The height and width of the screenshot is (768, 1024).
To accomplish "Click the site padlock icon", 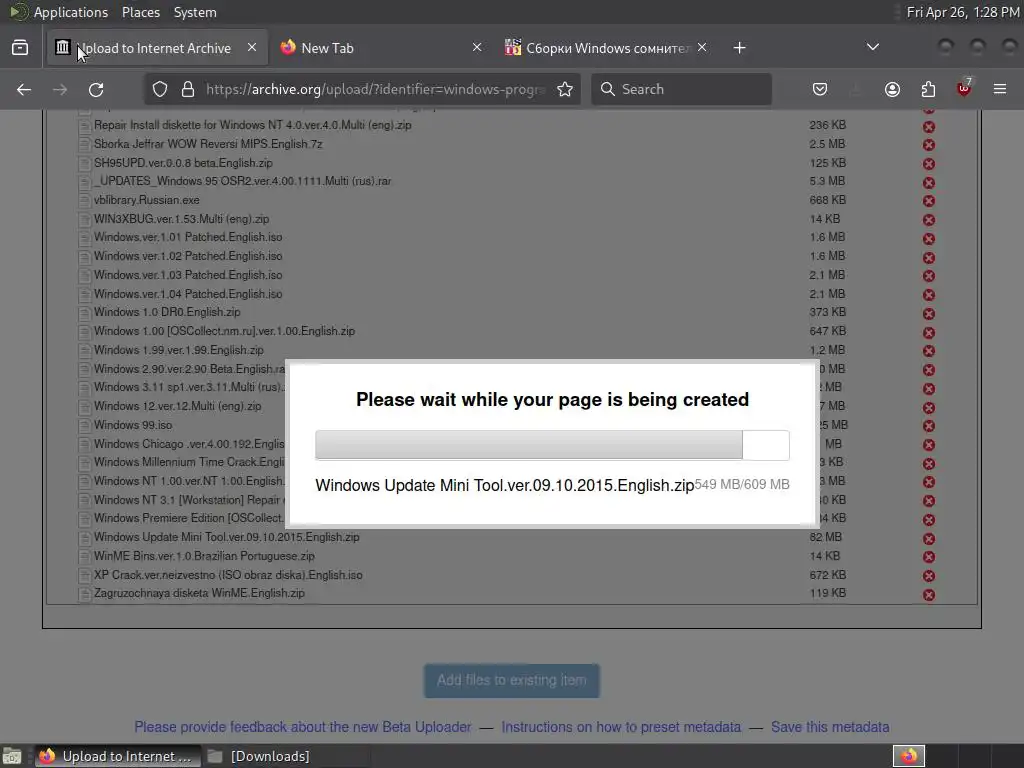I will 188,89.
